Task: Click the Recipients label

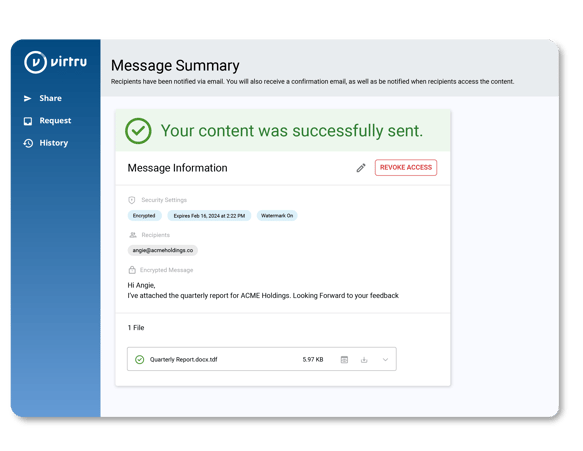Action: (x=155, y=235)
